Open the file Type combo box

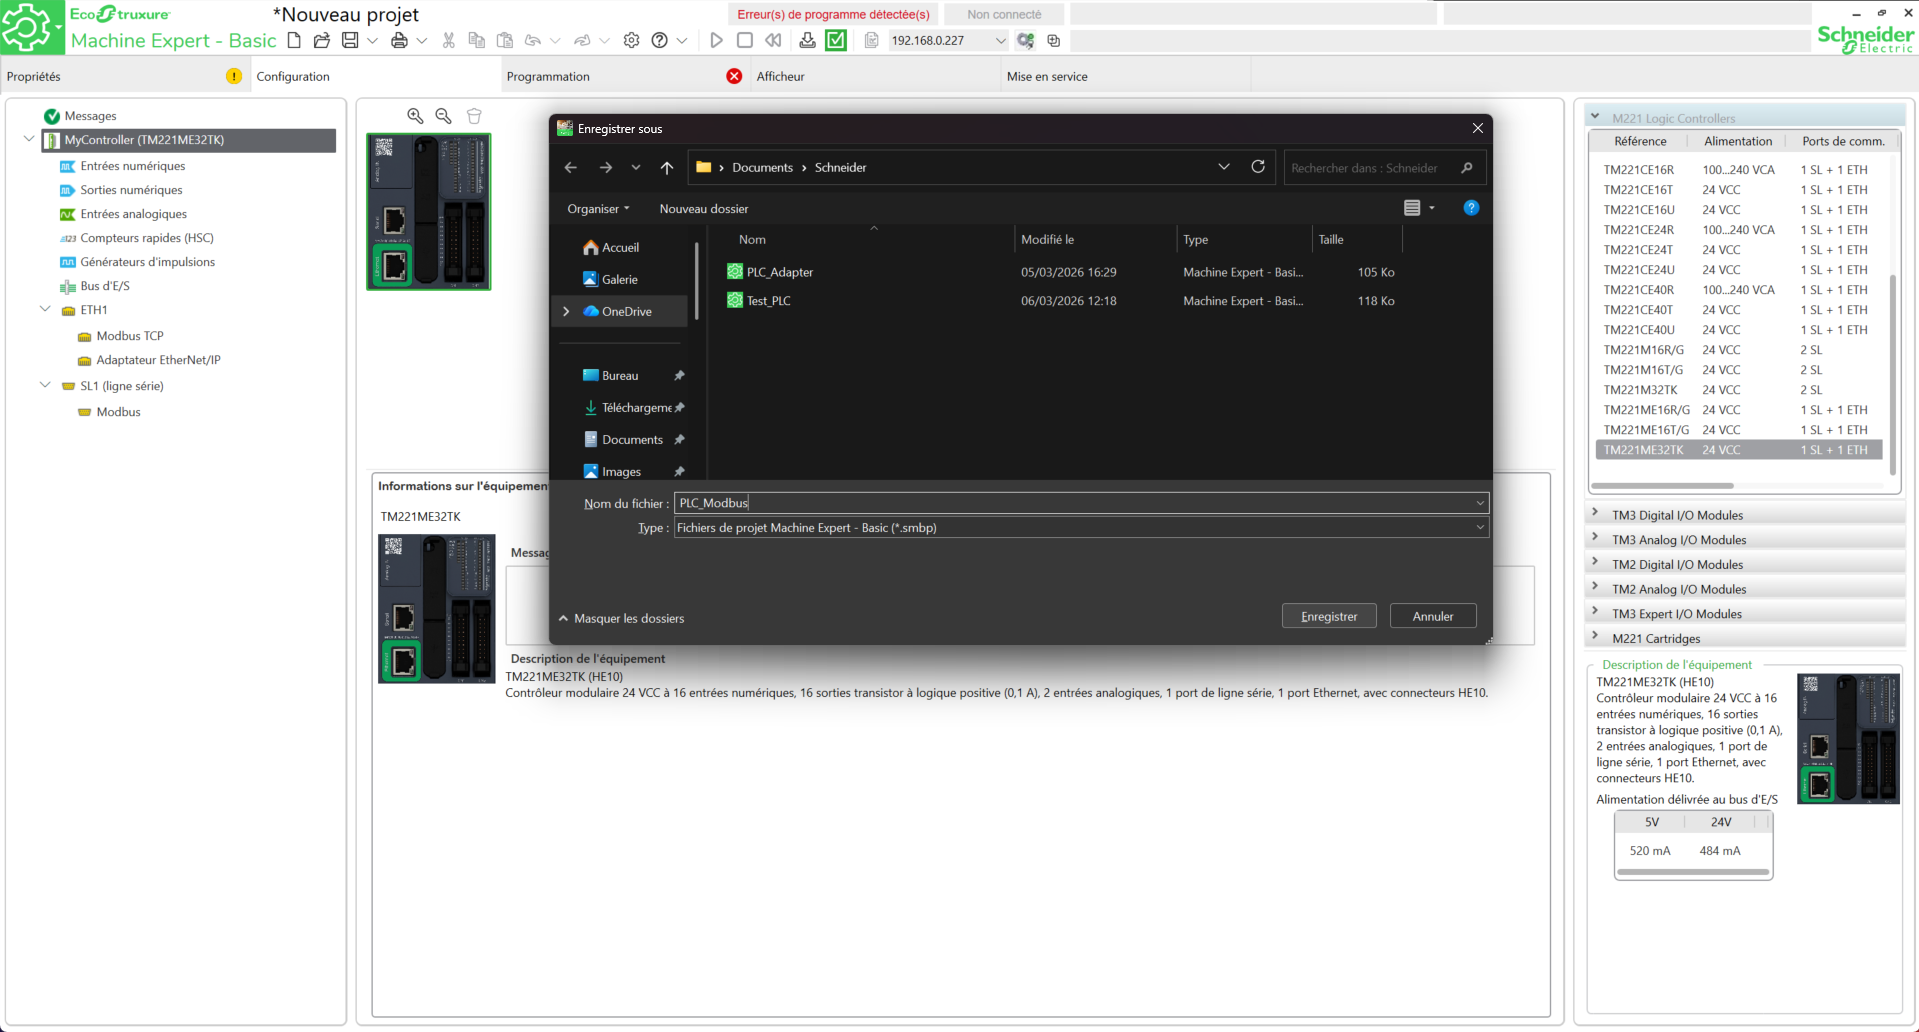(x=1080, y=528)
